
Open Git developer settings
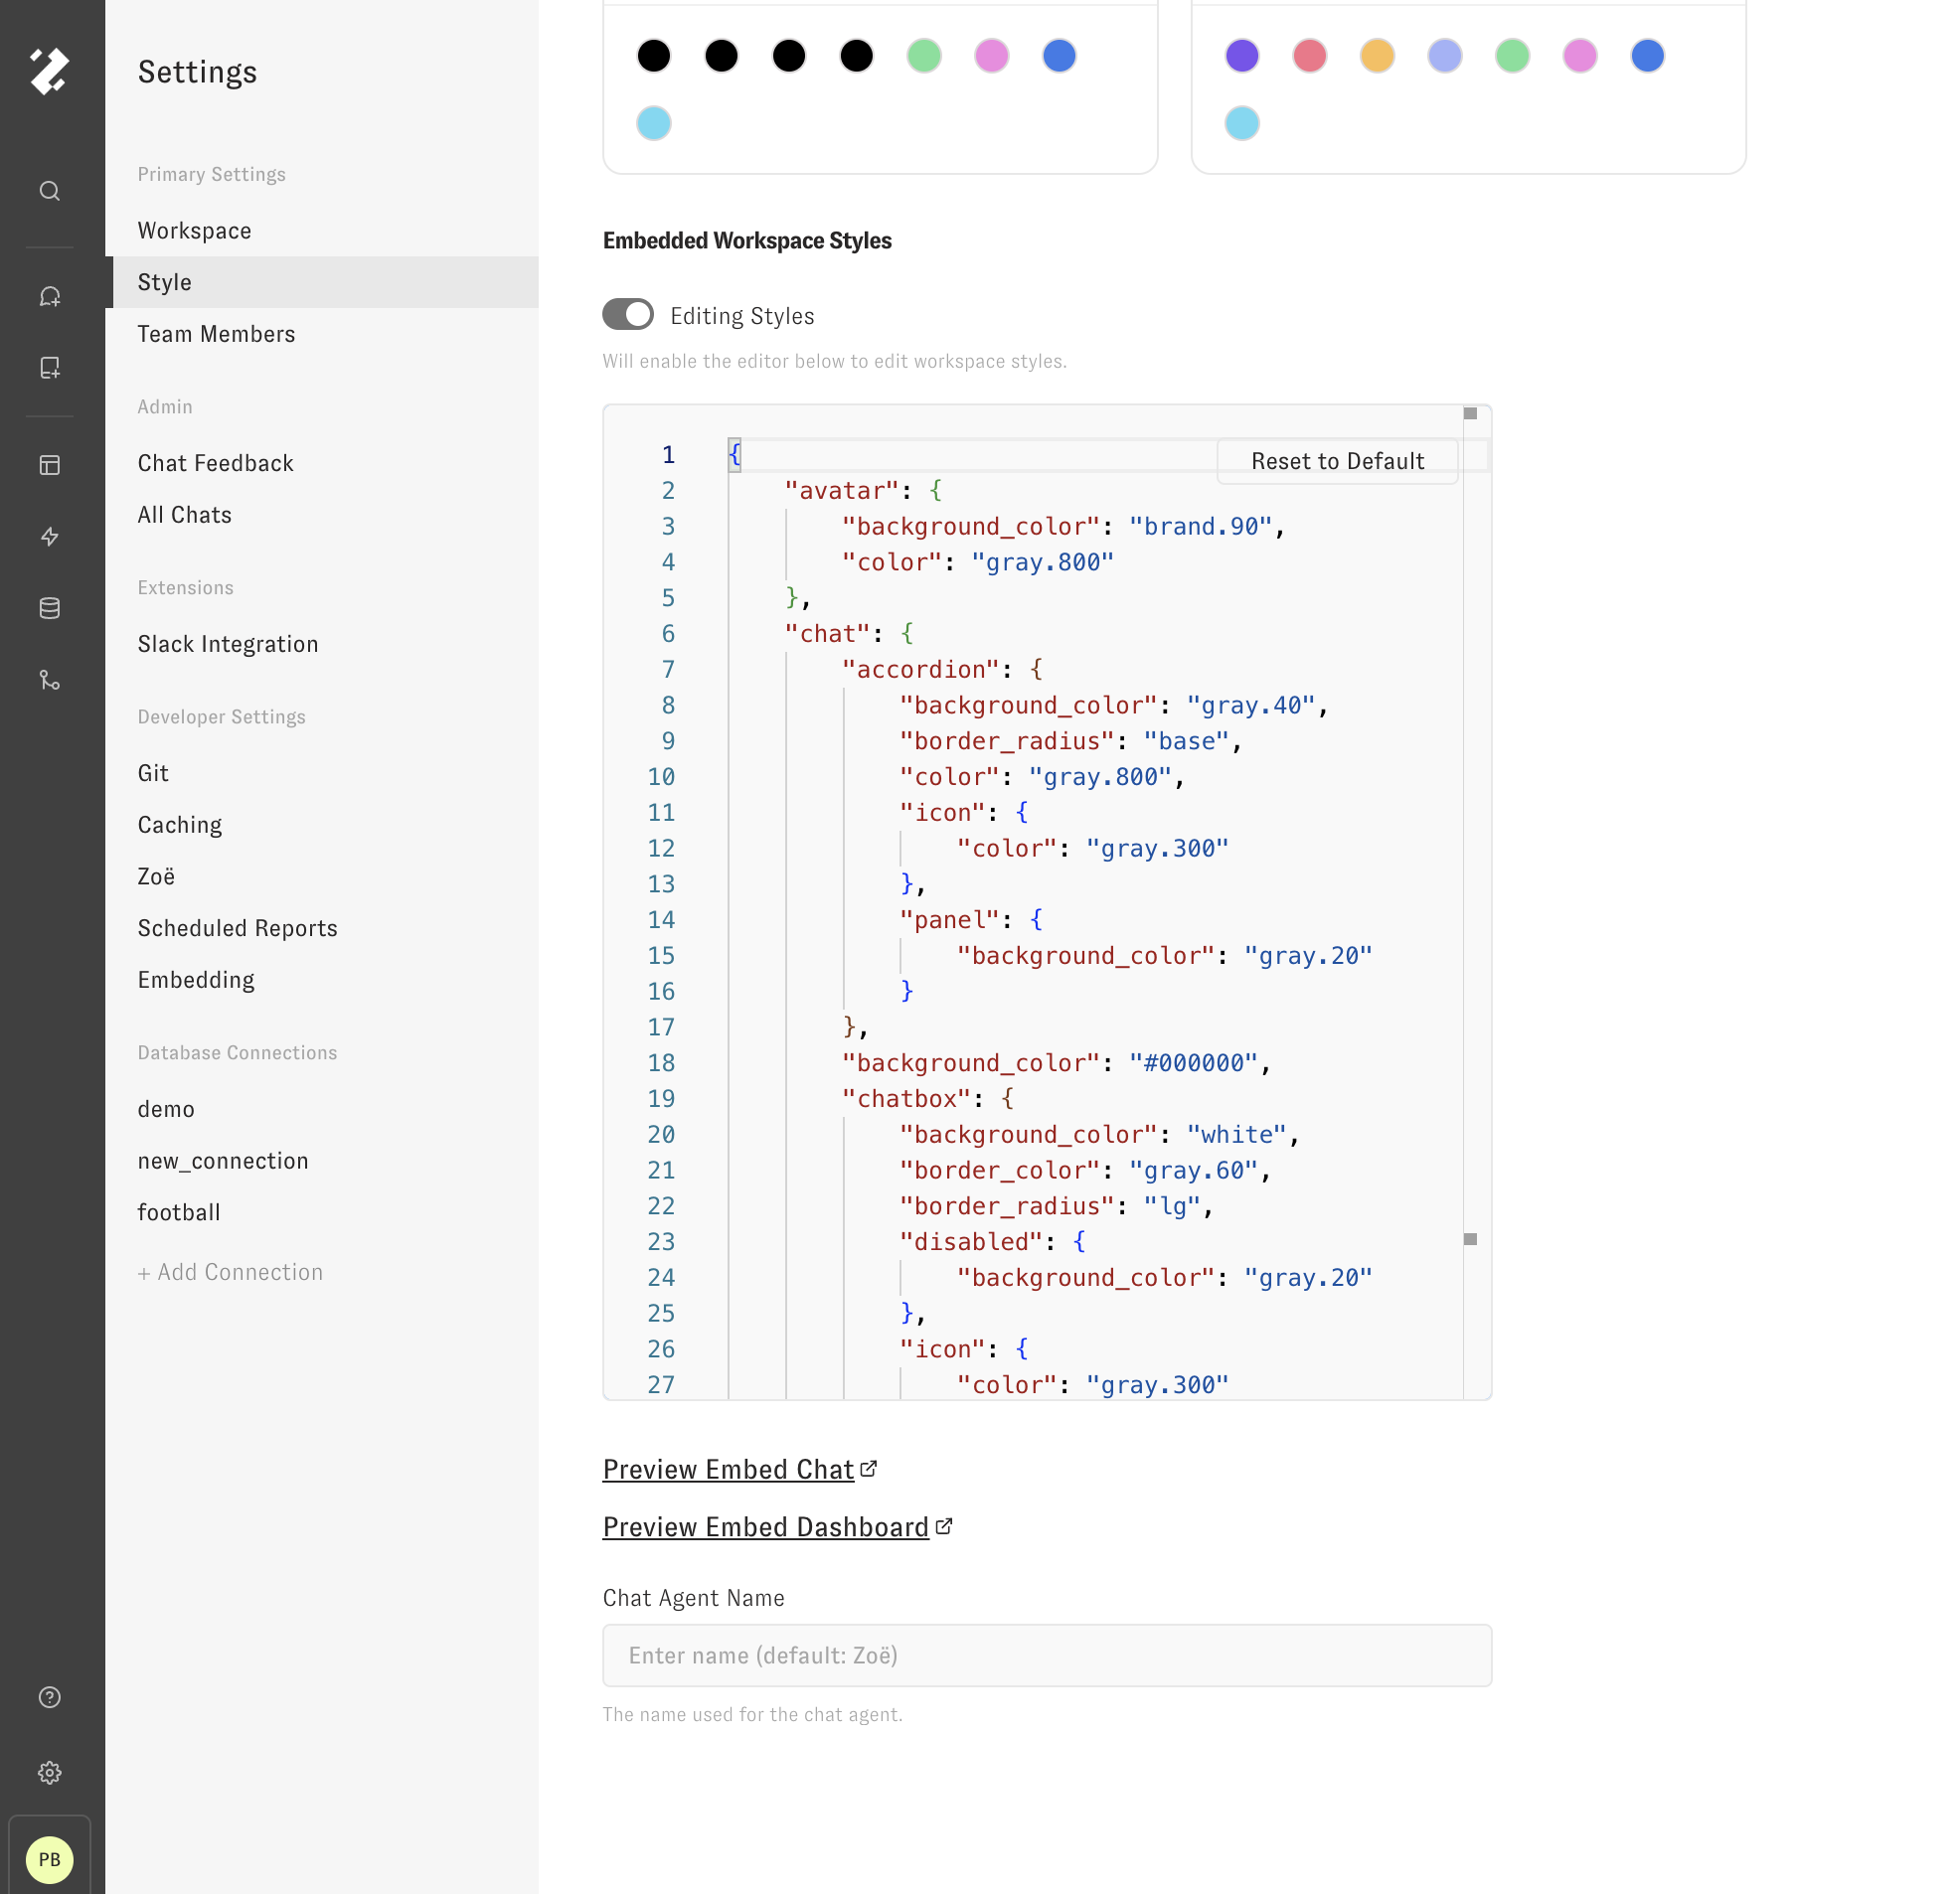point(322,773)
